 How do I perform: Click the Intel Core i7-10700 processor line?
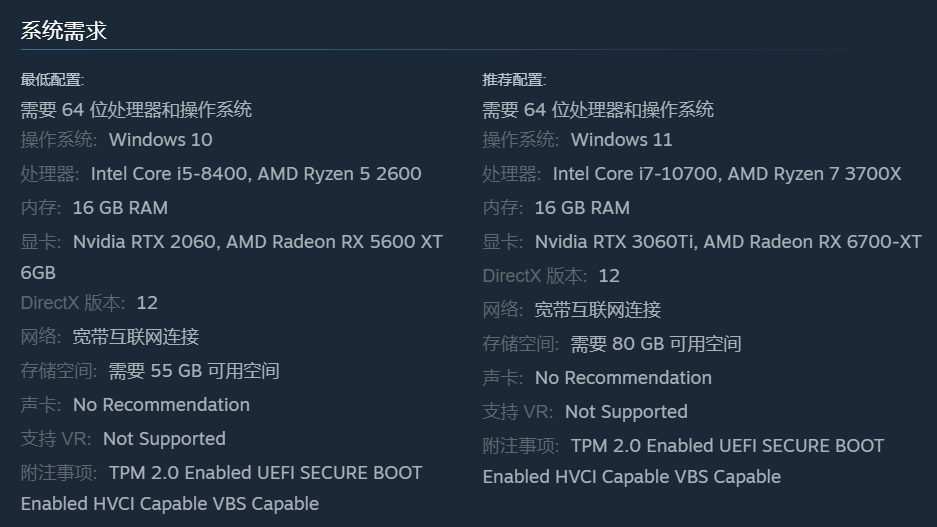[726, 174]
